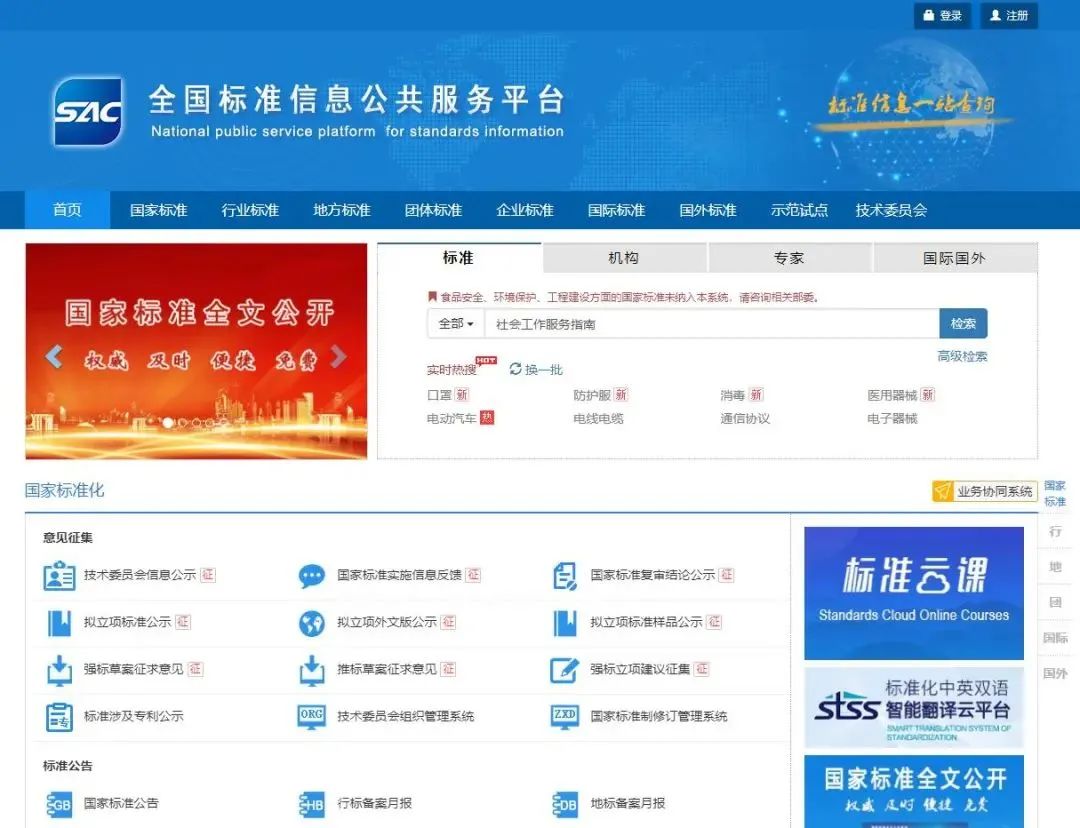This screenshot has height=828, width=1080.
Task: Click the hot search term 口罩
Action: point(439,395)
